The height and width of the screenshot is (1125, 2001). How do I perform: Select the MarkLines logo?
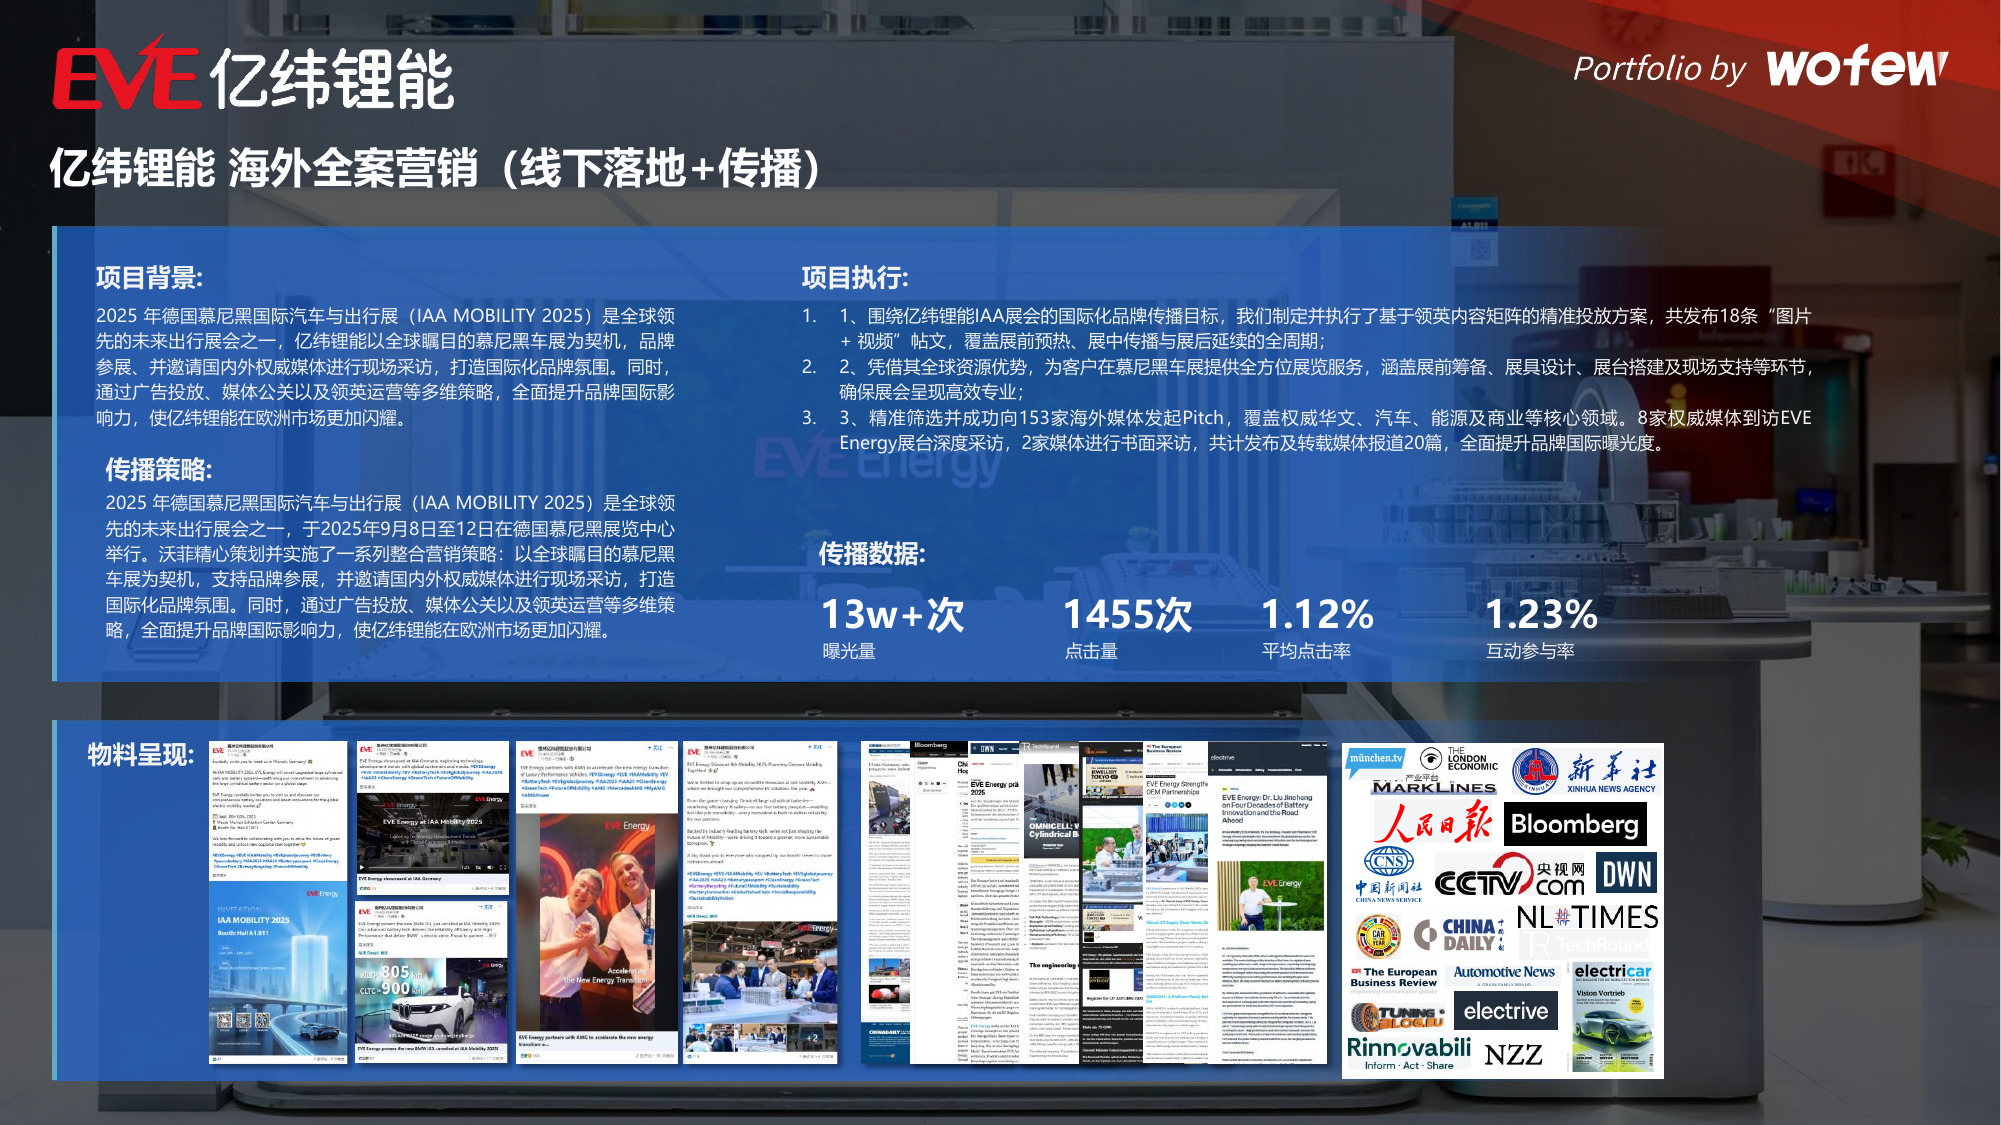point(1435,785)
